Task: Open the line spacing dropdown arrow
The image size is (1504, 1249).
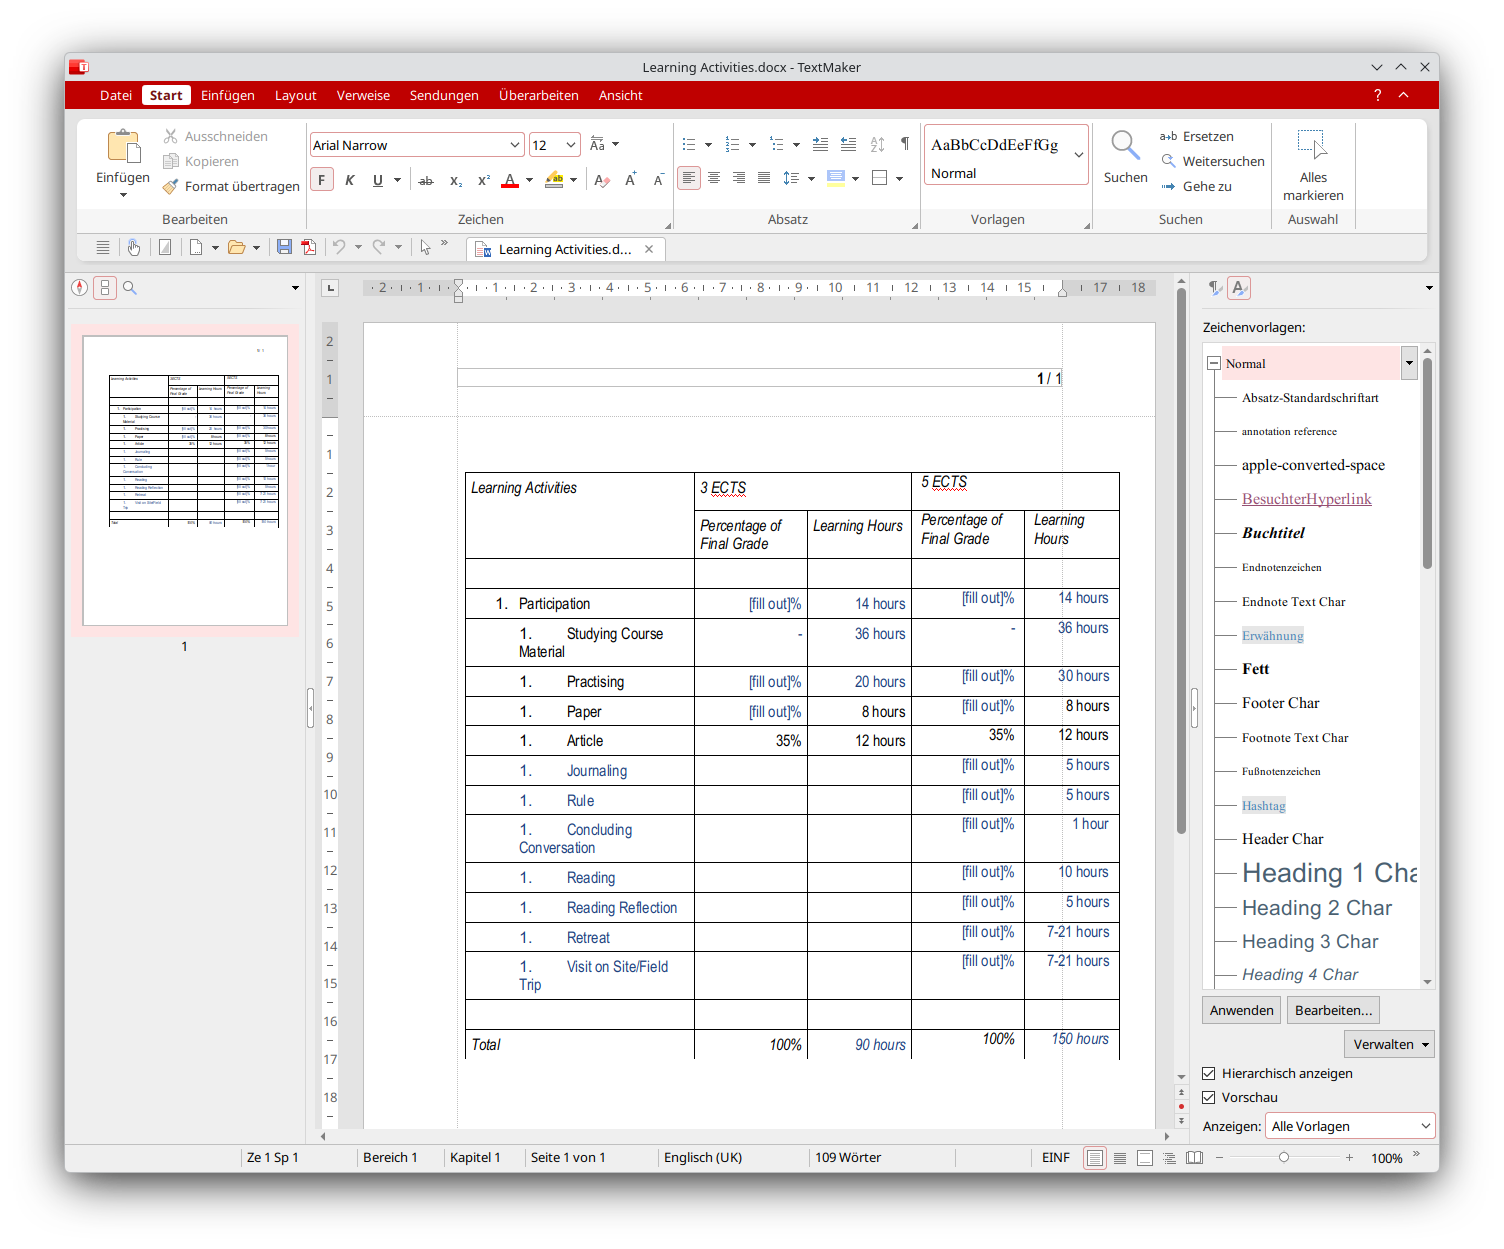Action: point(811,179)
